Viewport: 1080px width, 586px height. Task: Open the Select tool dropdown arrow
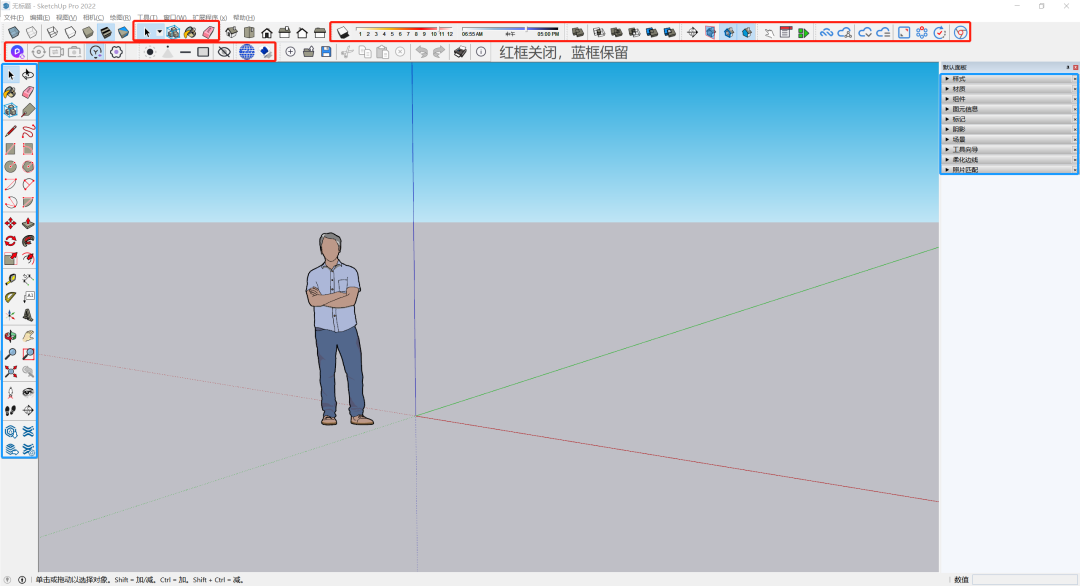click(159, 32)
